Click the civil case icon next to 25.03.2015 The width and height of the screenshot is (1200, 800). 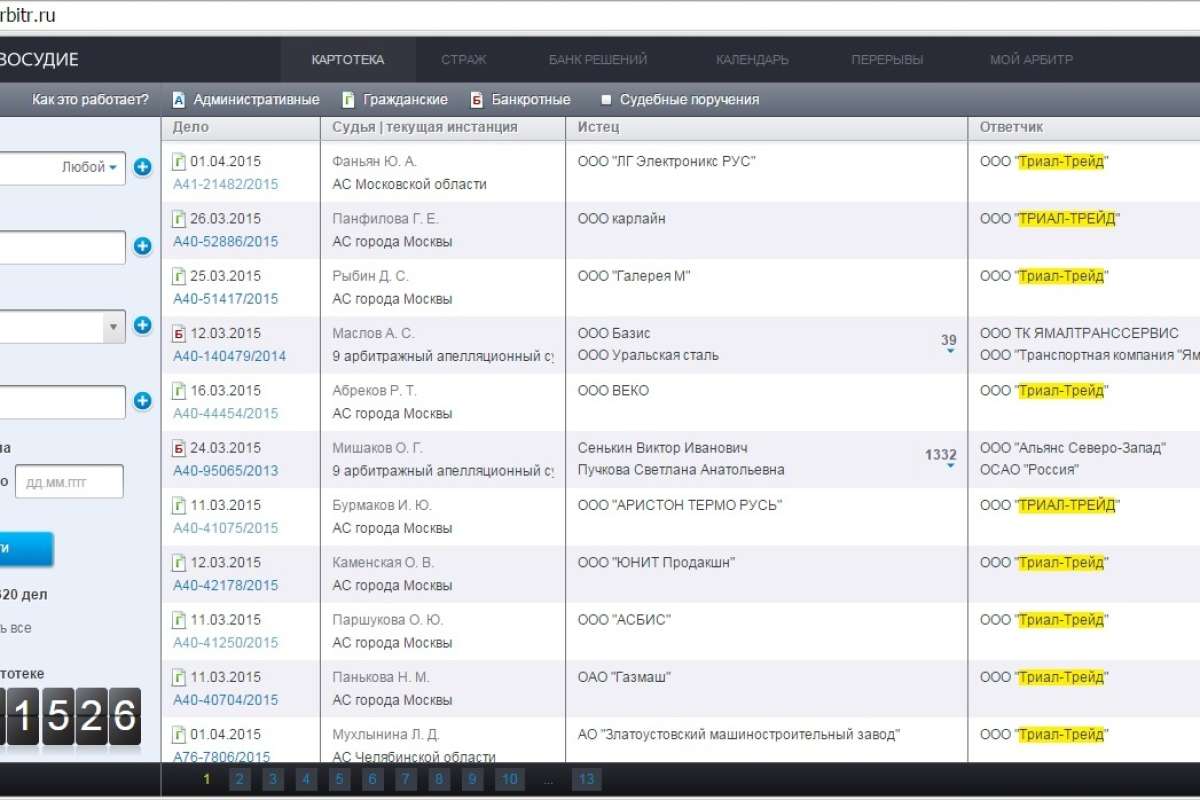180,275
